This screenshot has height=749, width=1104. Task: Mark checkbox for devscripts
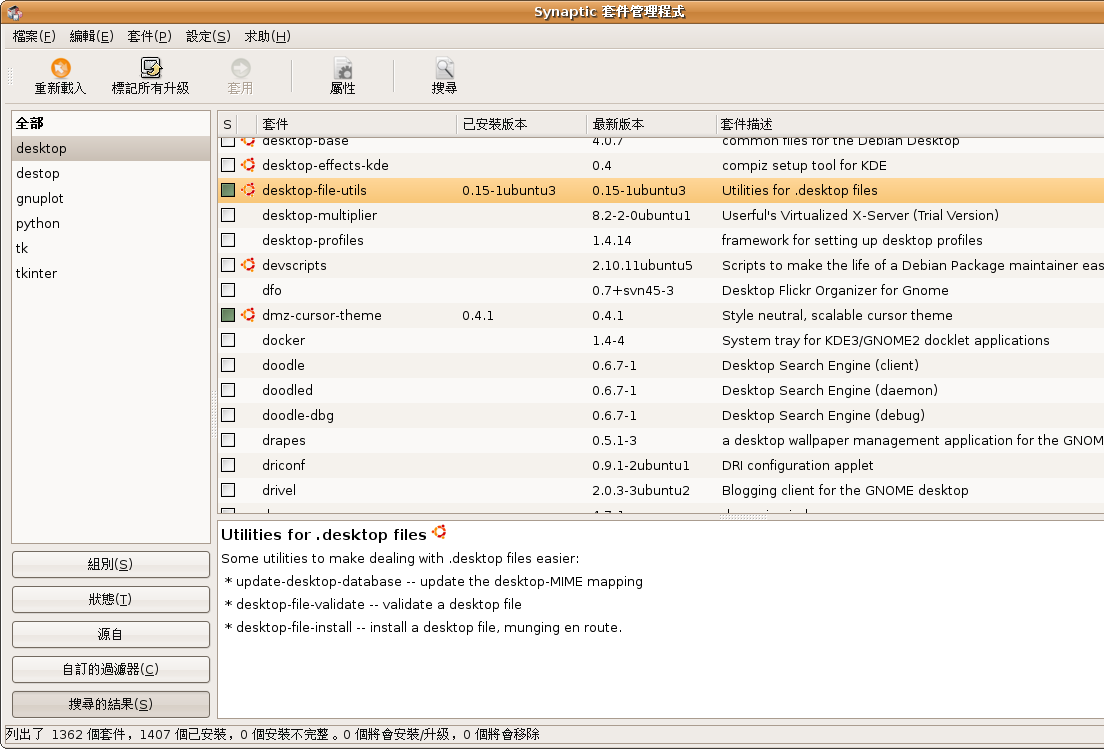(x=228, y=265)
